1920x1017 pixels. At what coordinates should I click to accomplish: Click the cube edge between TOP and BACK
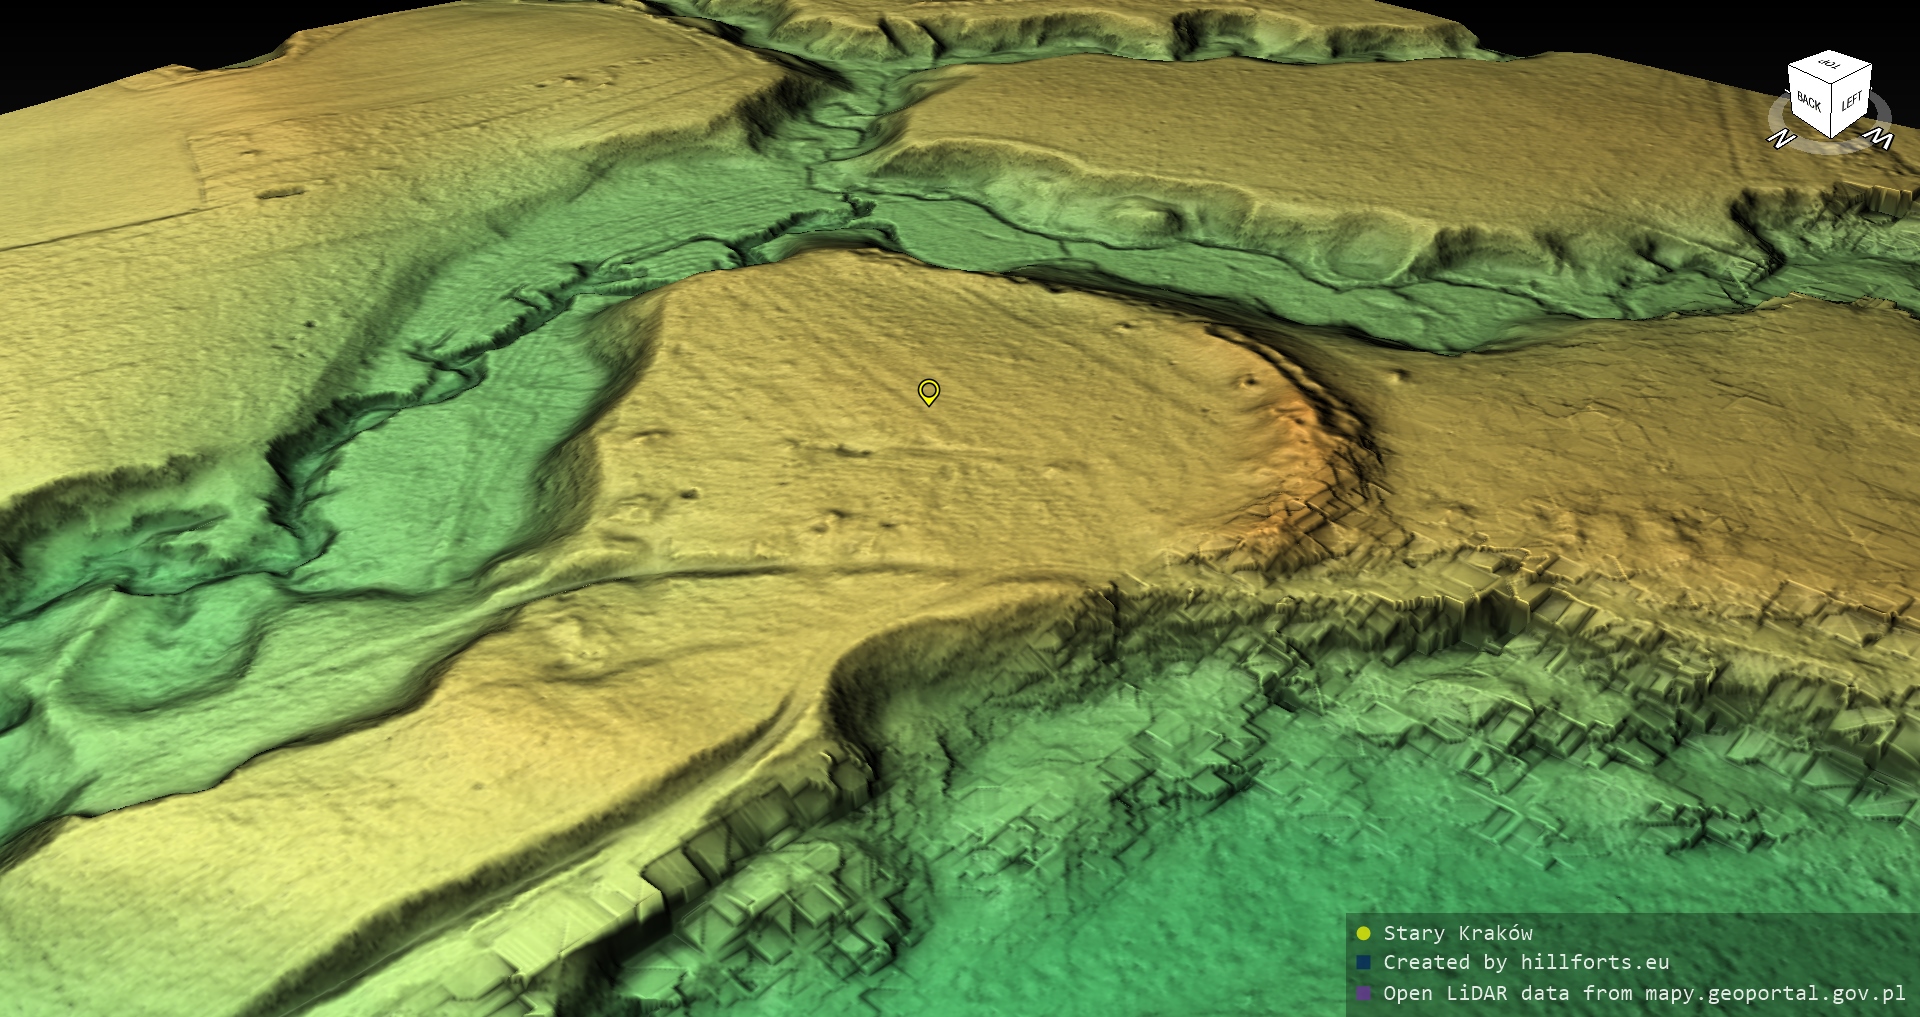[1809, 76]
